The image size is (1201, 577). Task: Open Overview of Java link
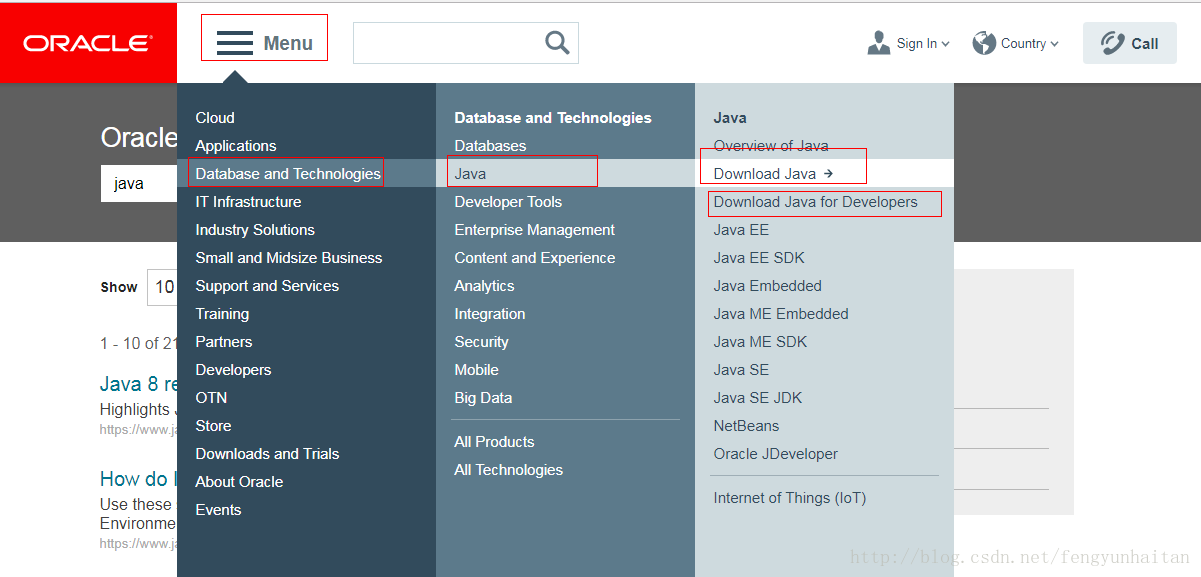pos(771,146)
